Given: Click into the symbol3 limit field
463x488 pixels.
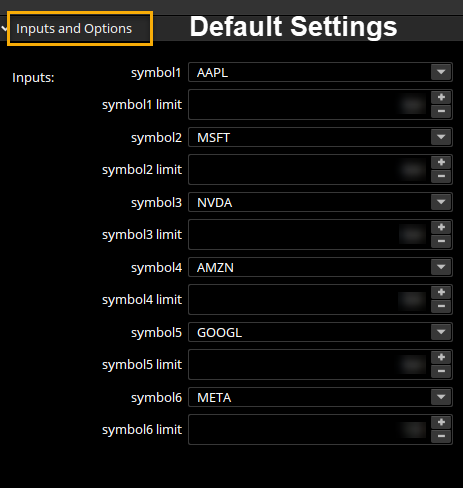Looking at the screenshot, I should [x=309, y=235].
